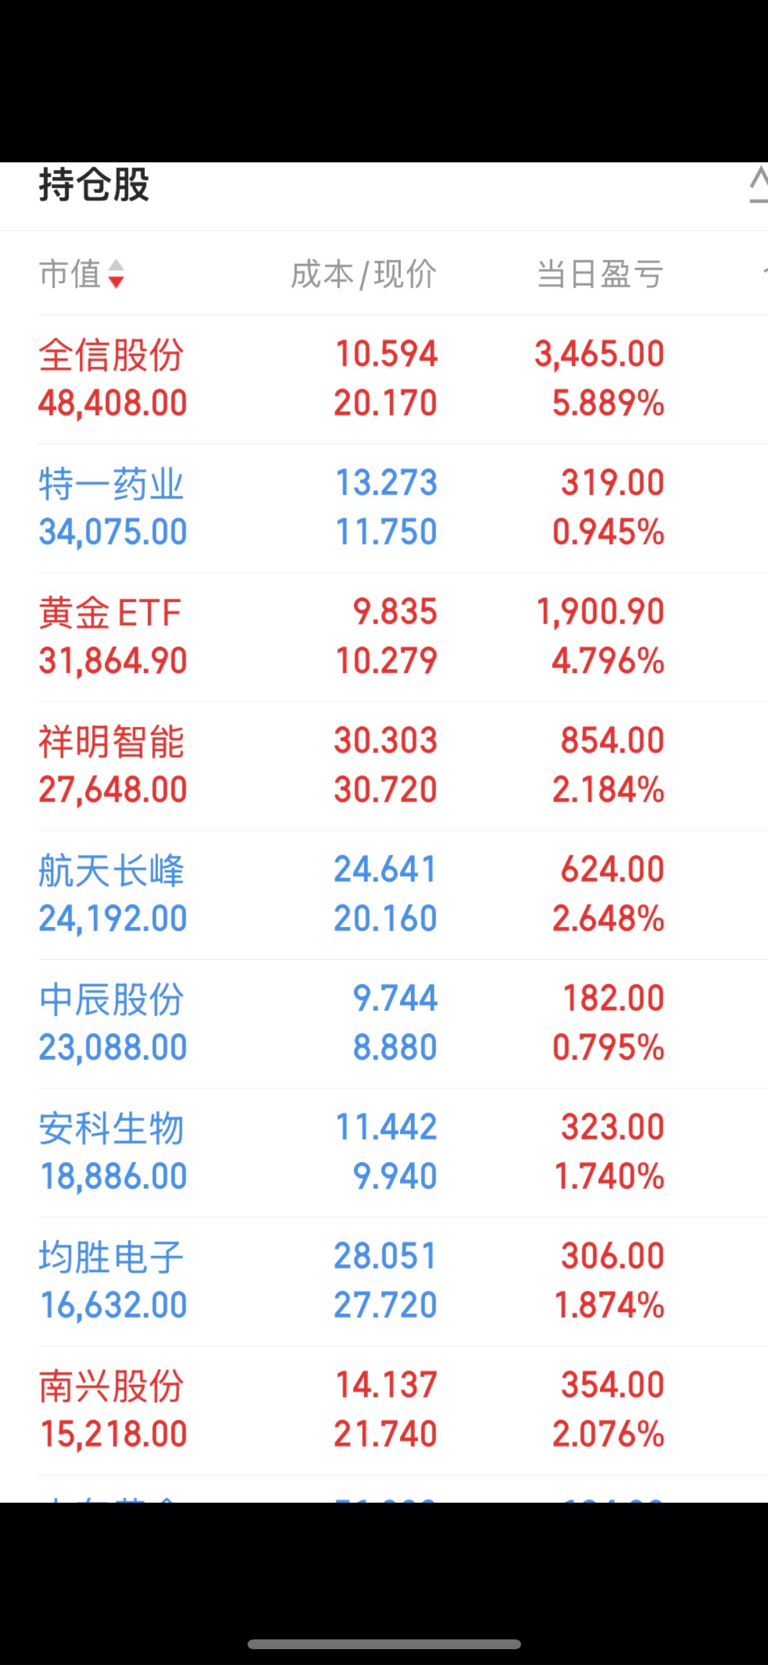Sort holdings by 当日盈亏 column
Viewport: 769px width, 1665px height.
click(600, 274)
